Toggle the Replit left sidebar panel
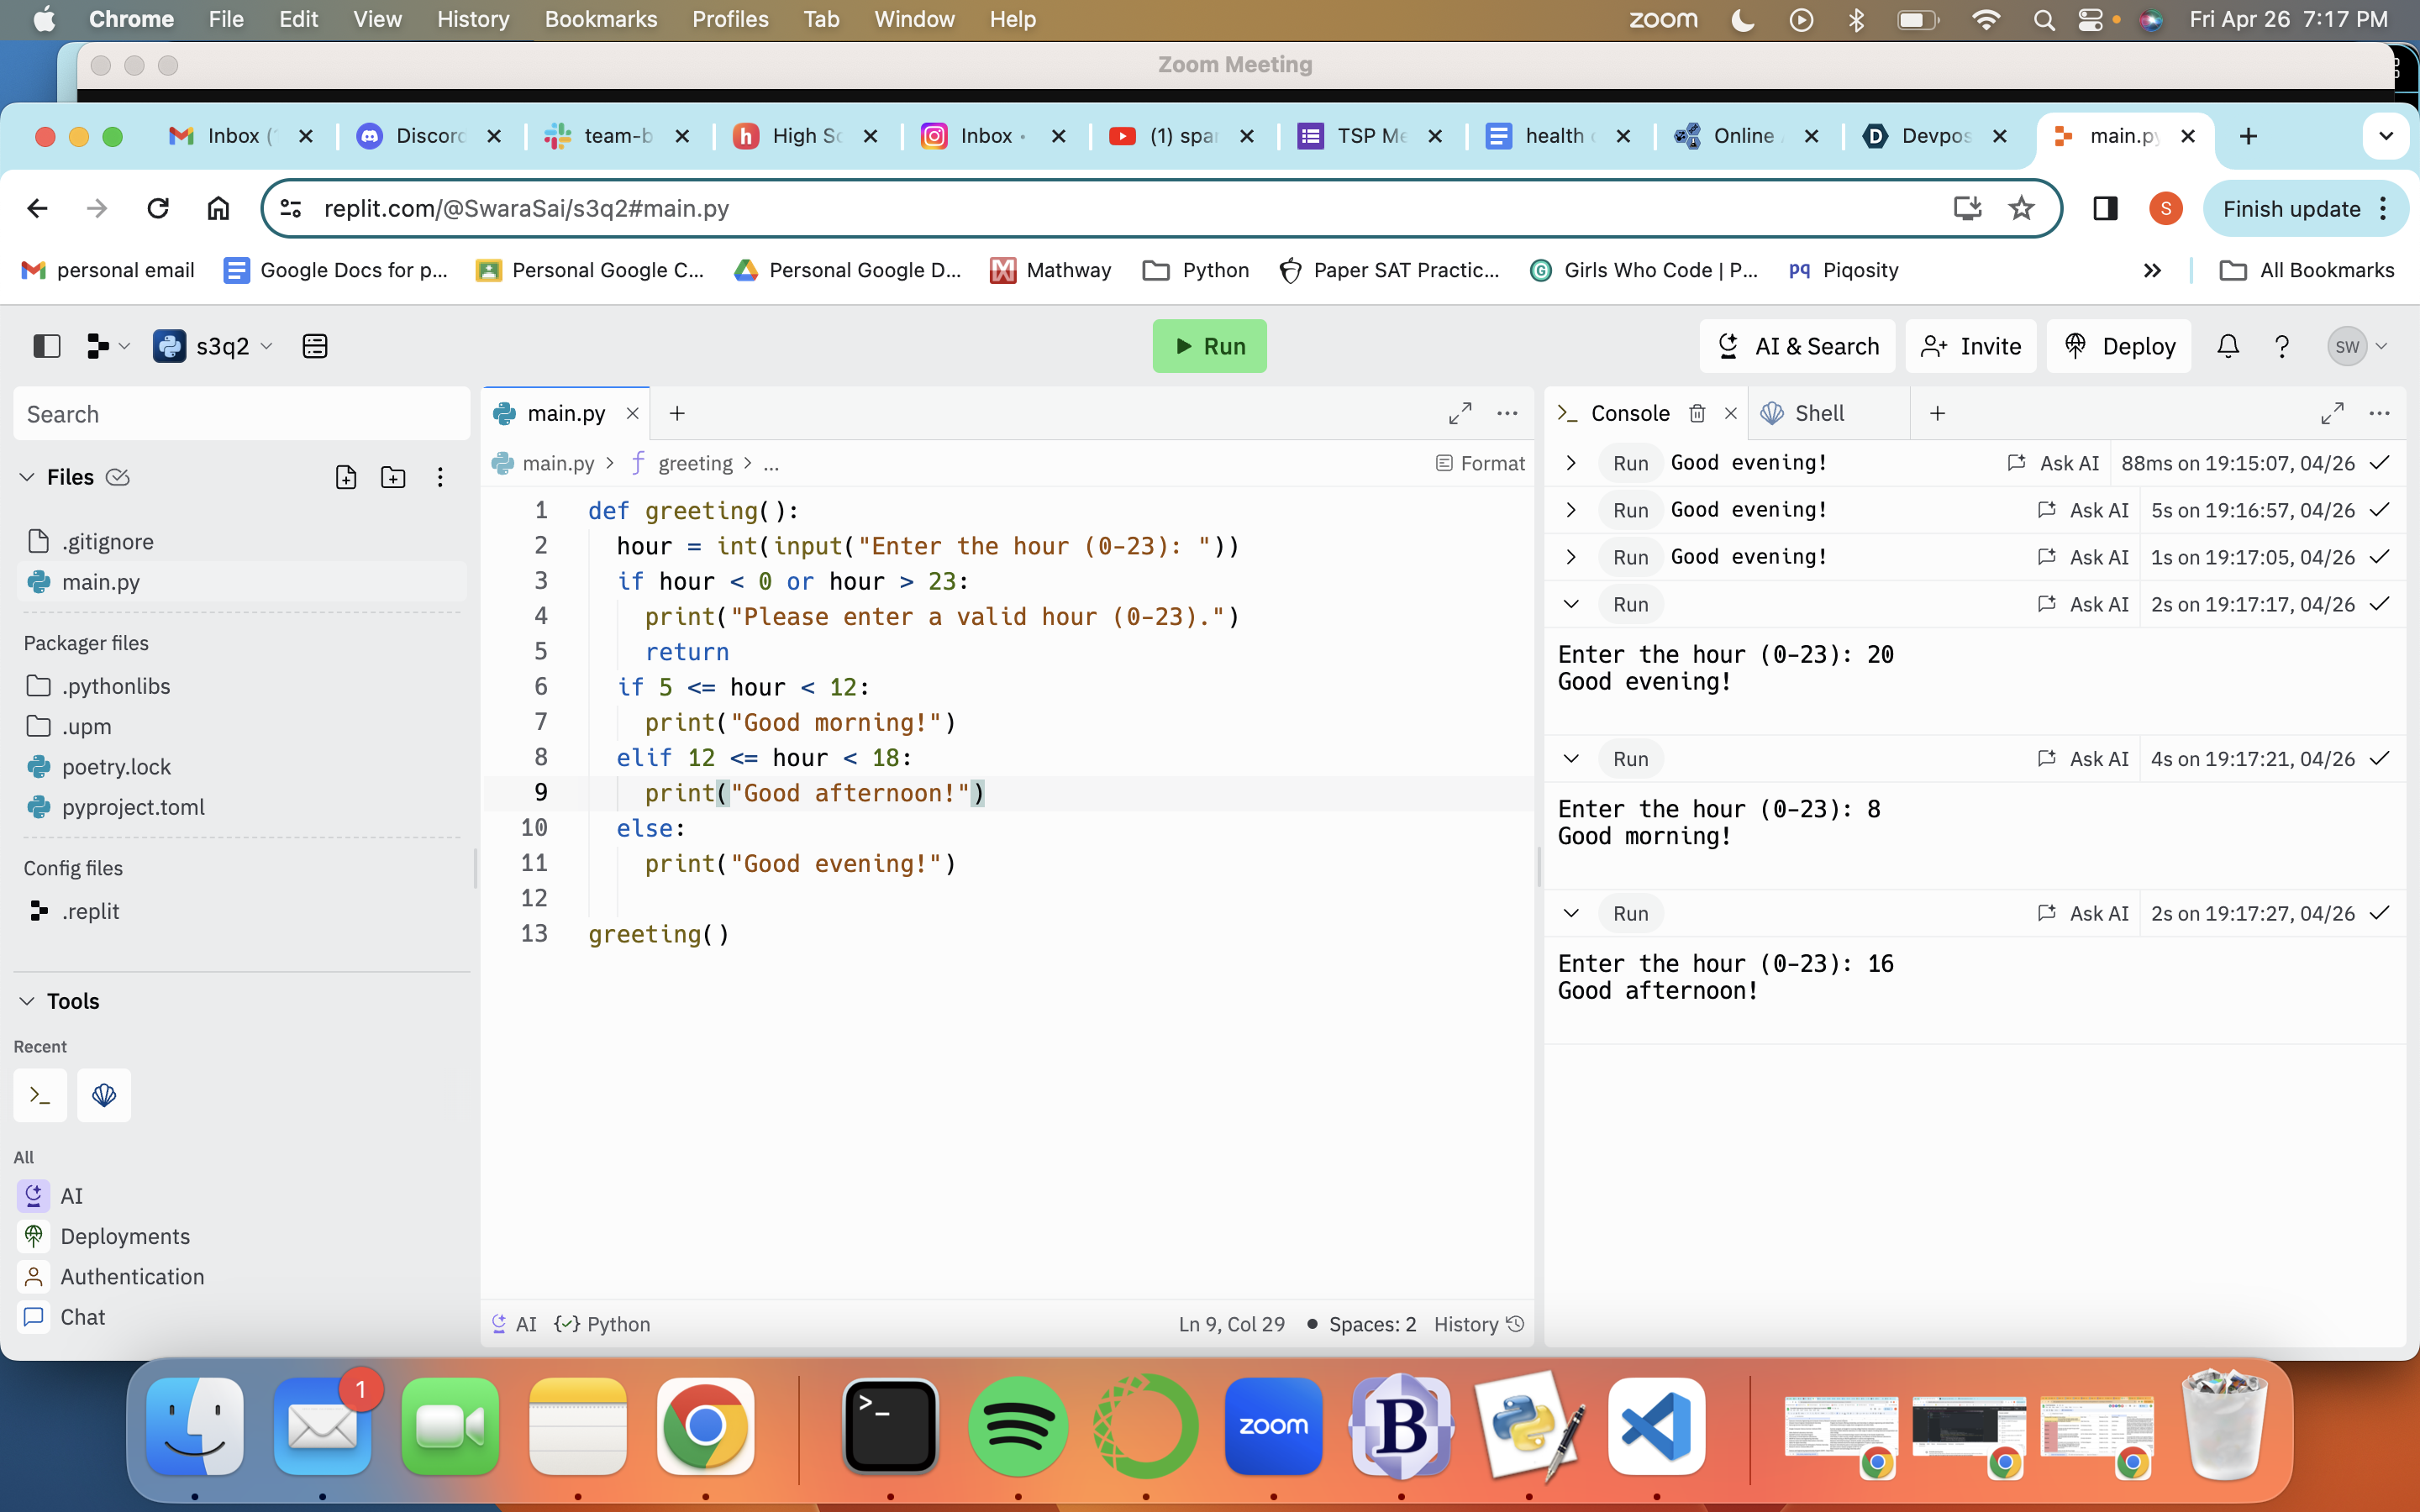2420x1512 pixels. (x=47, y=346)
